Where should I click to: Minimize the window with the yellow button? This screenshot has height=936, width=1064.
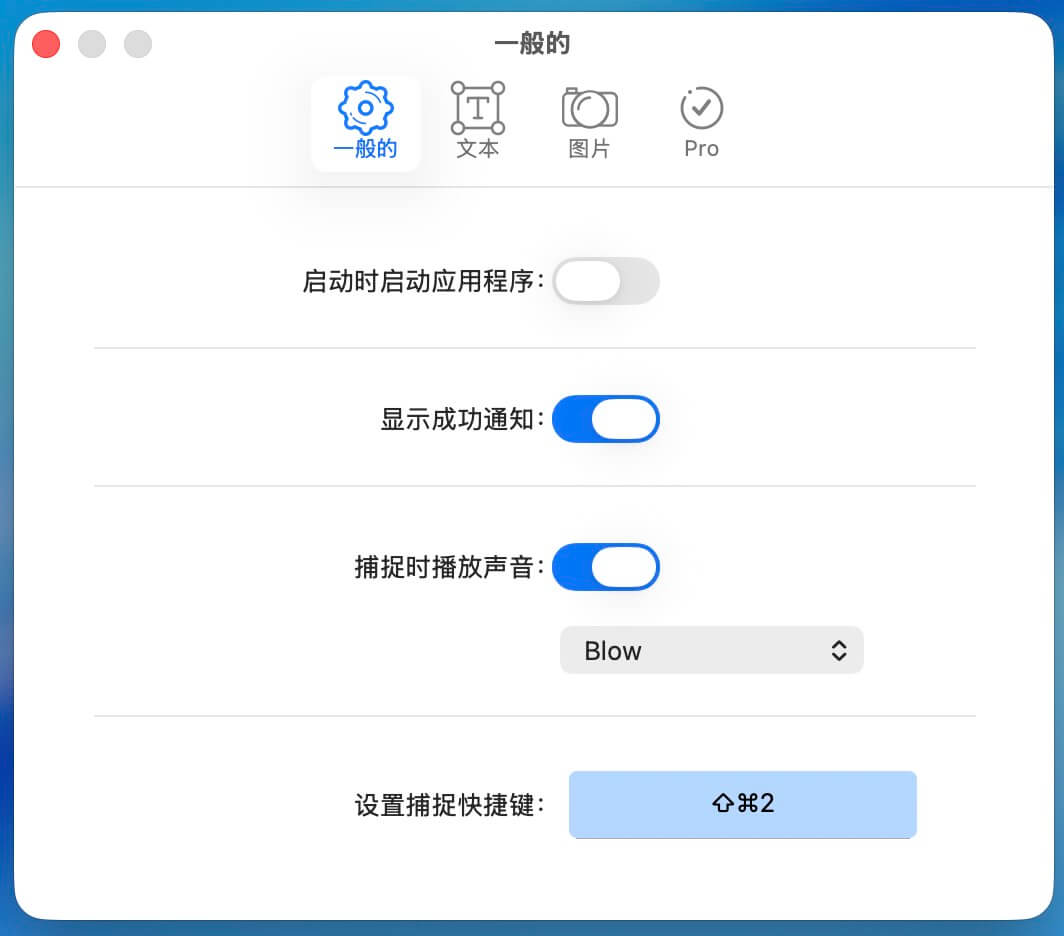point(92,44)
